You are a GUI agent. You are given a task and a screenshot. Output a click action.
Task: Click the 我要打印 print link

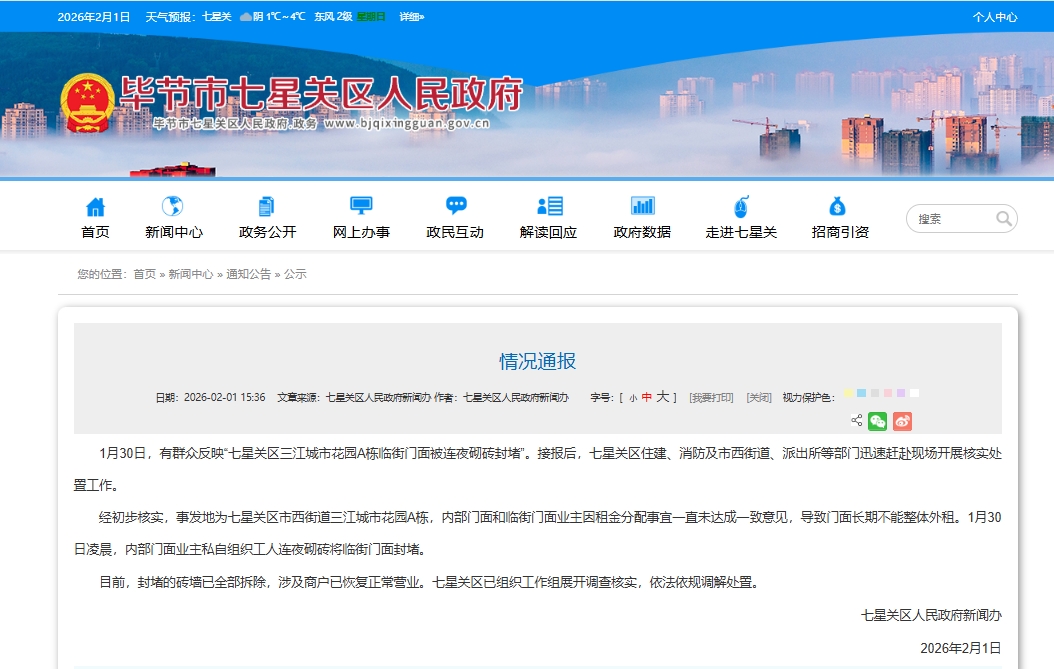point(711,398)
